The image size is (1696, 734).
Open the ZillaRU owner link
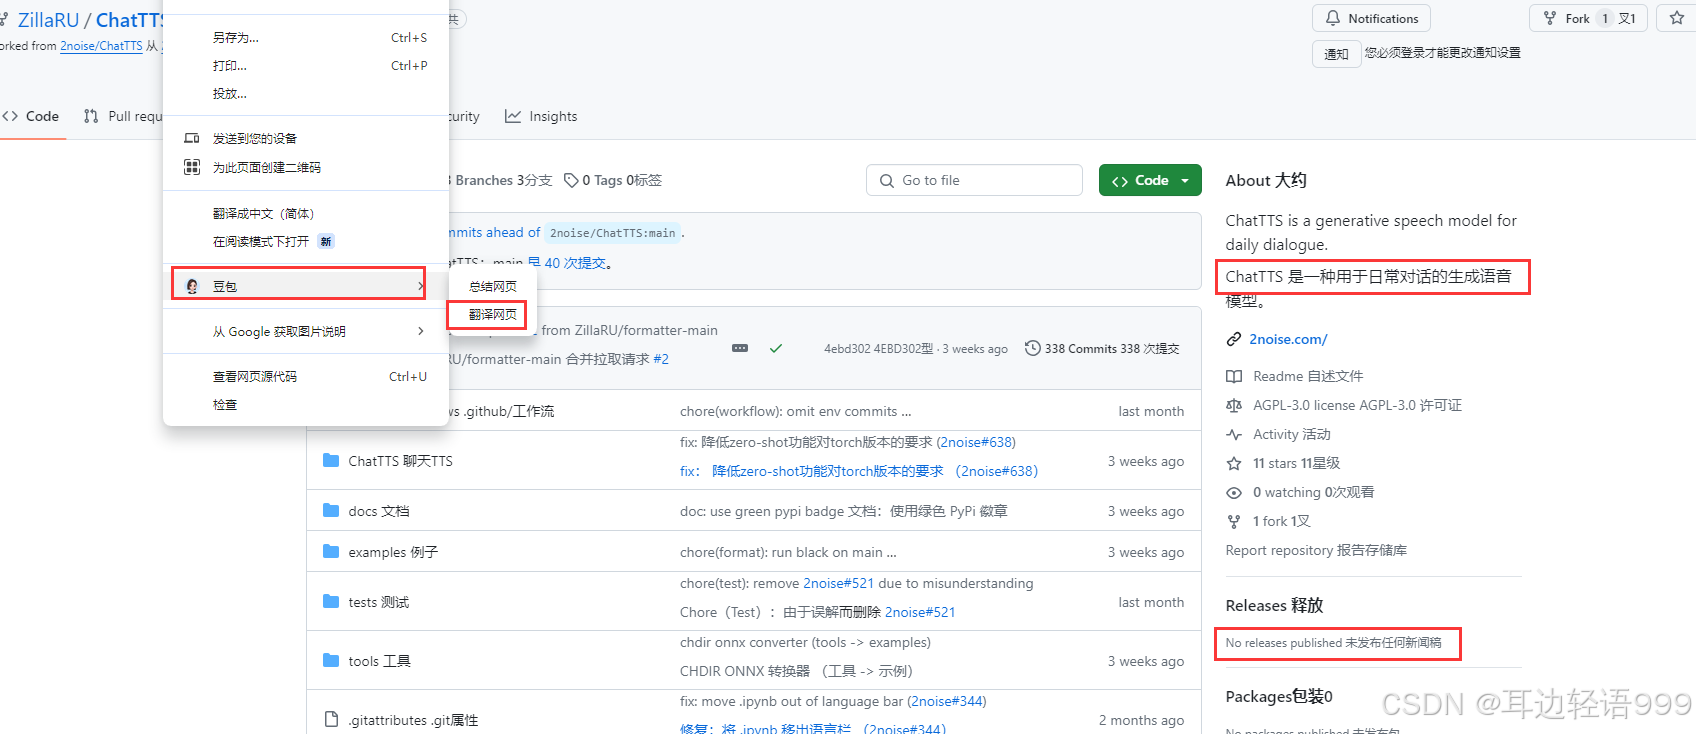point(48,20)
